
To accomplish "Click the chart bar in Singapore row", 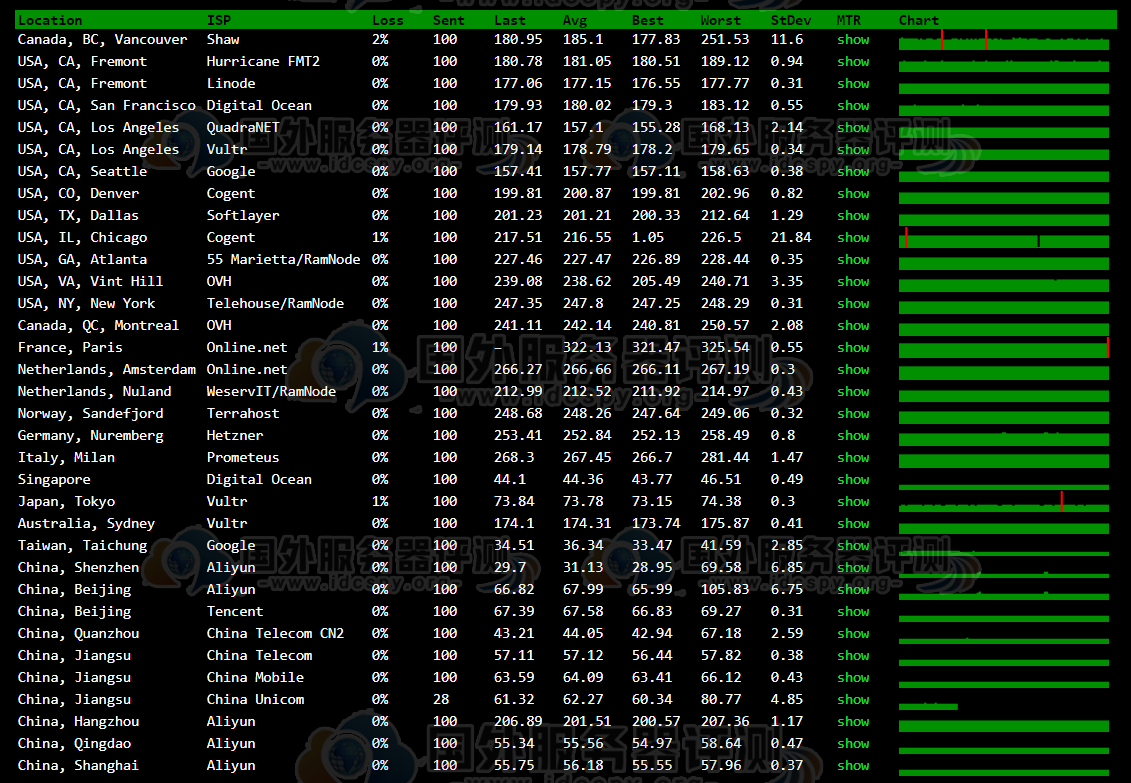I will click(1003, 487).
